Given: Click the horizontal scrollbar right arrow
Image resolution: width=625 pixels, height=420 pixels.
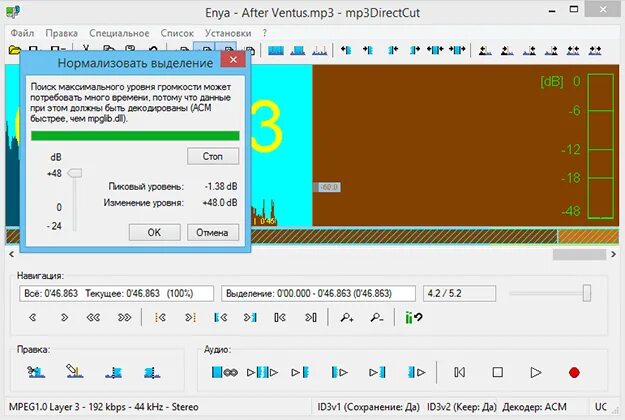Looking at the screenshot, I should (613, 254).
